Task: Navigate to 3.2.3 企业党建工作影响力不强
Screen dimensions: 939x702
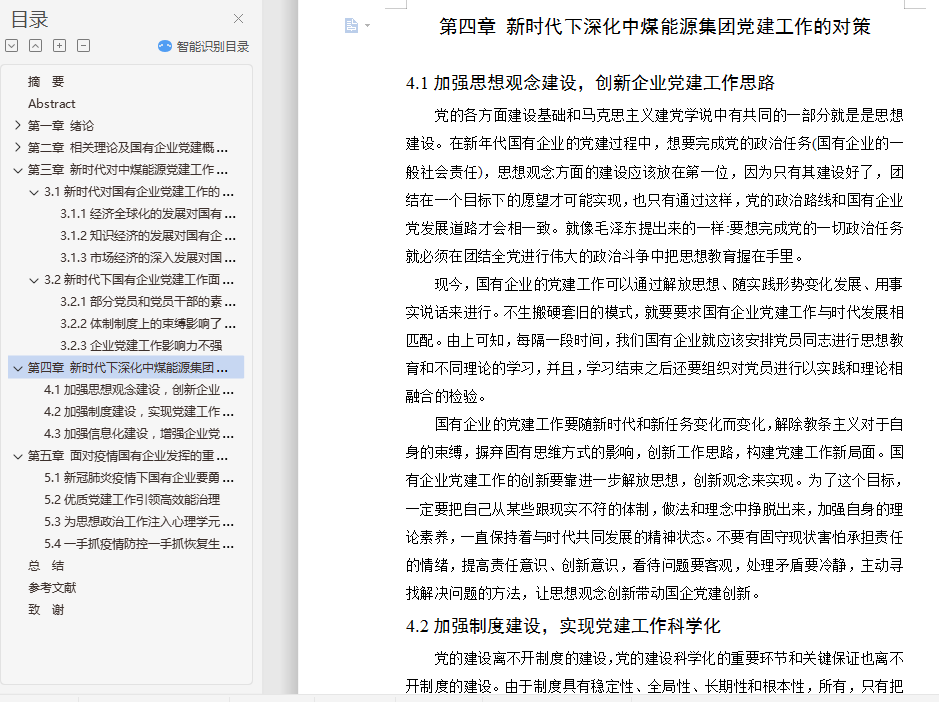Action: pos(141,346)
